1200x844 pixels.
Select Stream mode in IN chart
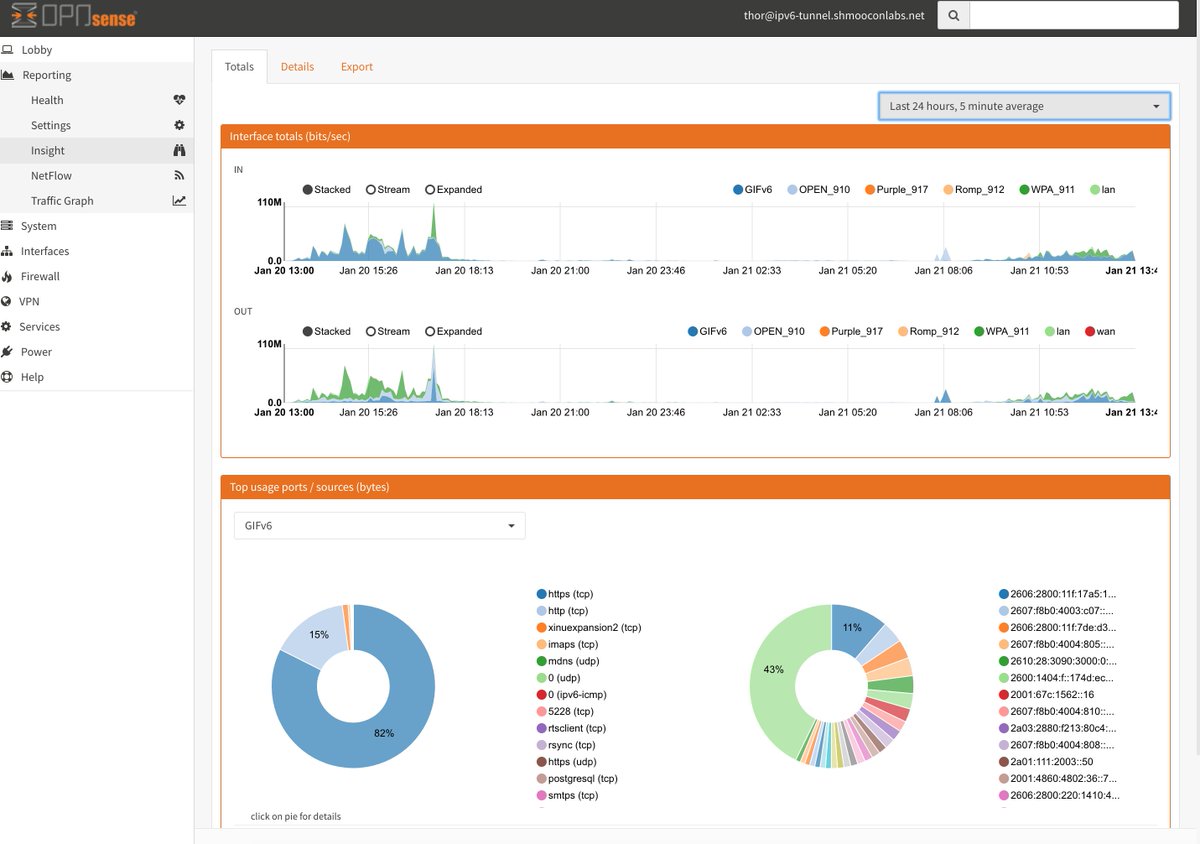click(x=388, y=189)
